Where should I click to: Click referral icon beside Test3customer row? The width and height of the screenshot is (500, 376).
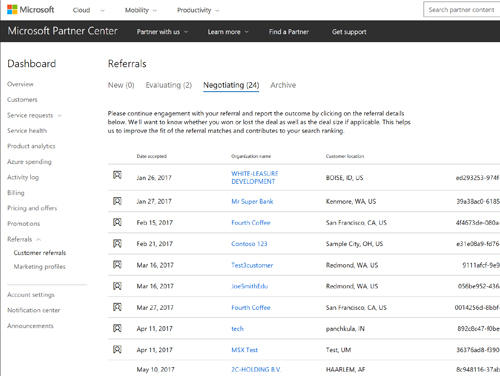coord(117,265)
